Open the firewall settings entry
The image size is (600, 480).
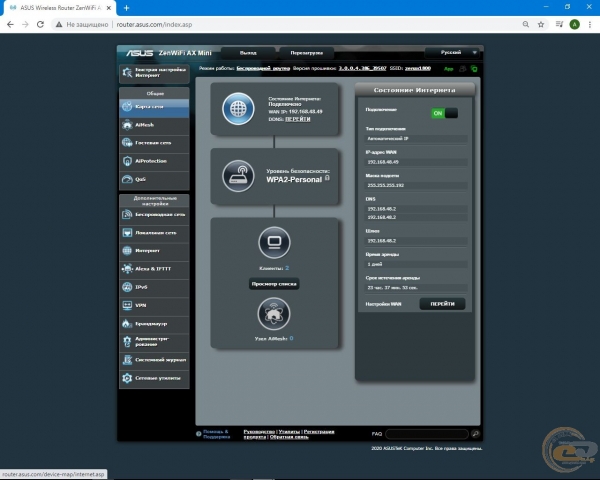154,324
